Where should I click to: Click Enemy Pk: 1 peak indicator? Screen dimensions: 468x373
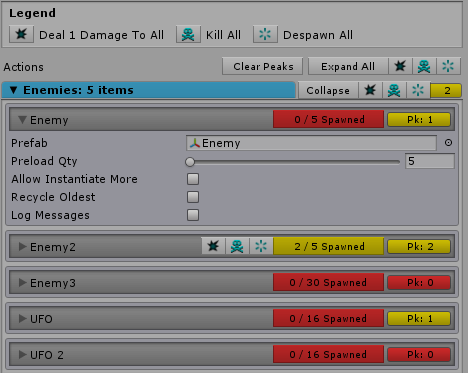419,119
